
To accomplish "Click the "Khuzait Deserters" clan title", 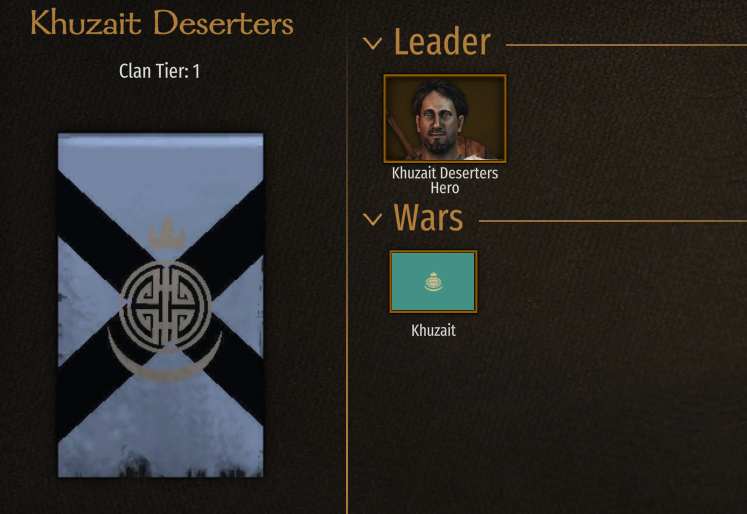I will [162, 23].
